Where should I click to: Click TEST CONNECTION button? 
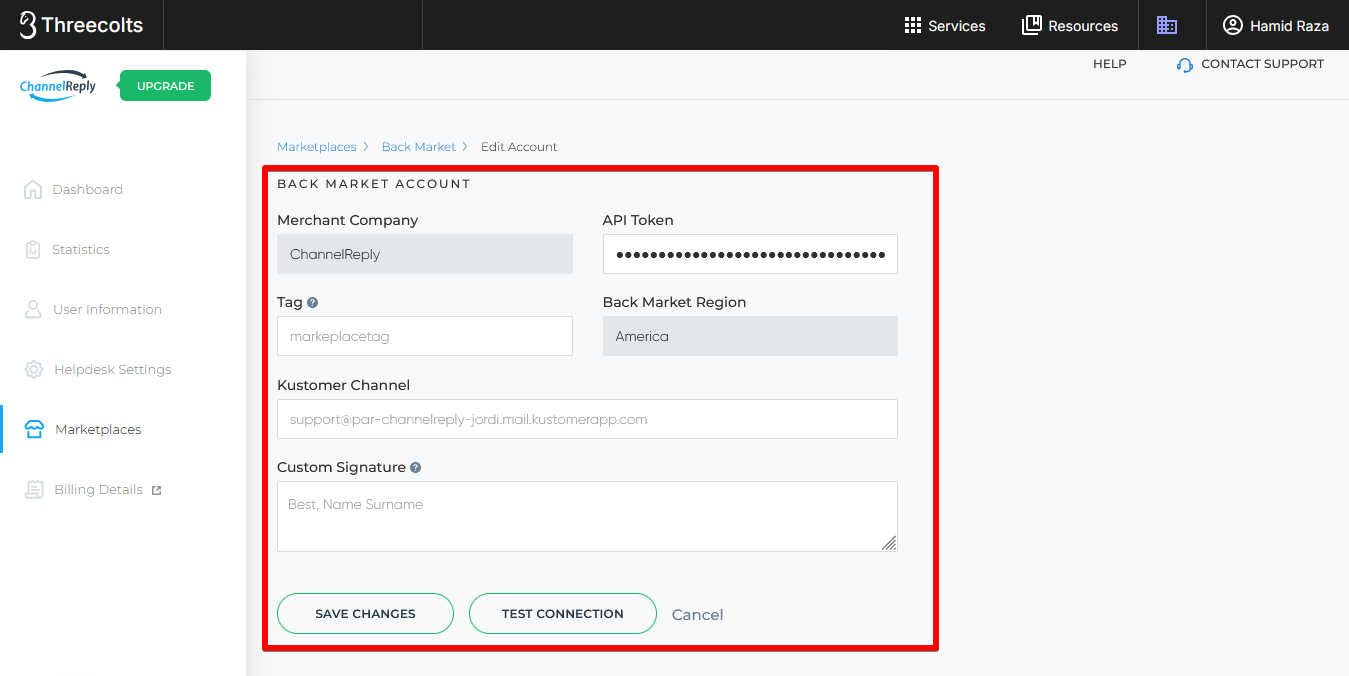(563, 613)
